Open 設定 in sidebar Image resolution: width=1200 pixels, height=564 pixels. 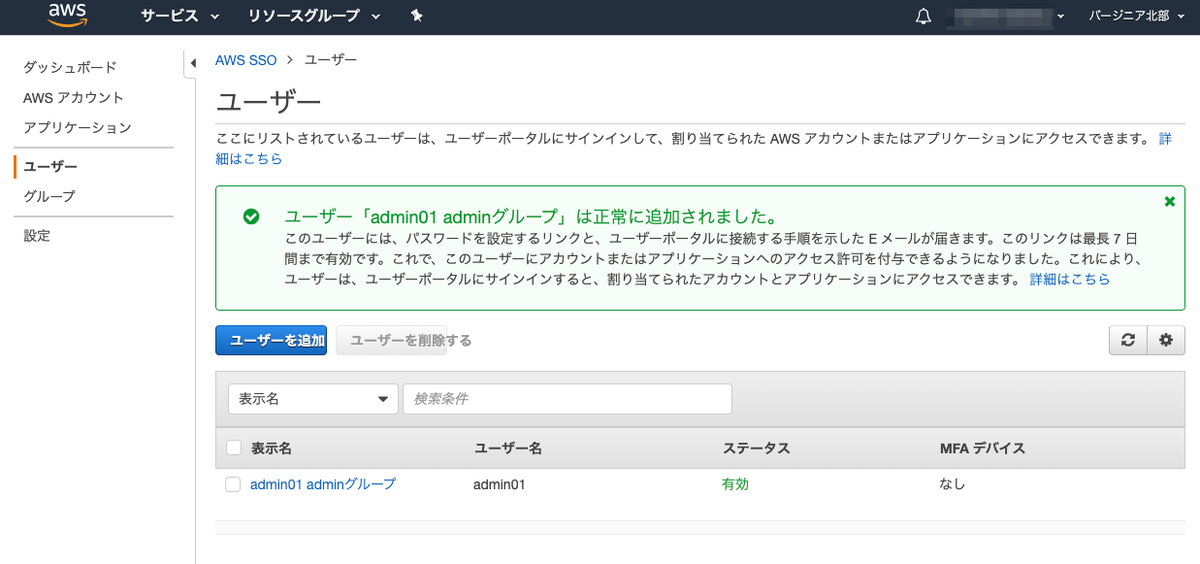click(x=37, y=236)
